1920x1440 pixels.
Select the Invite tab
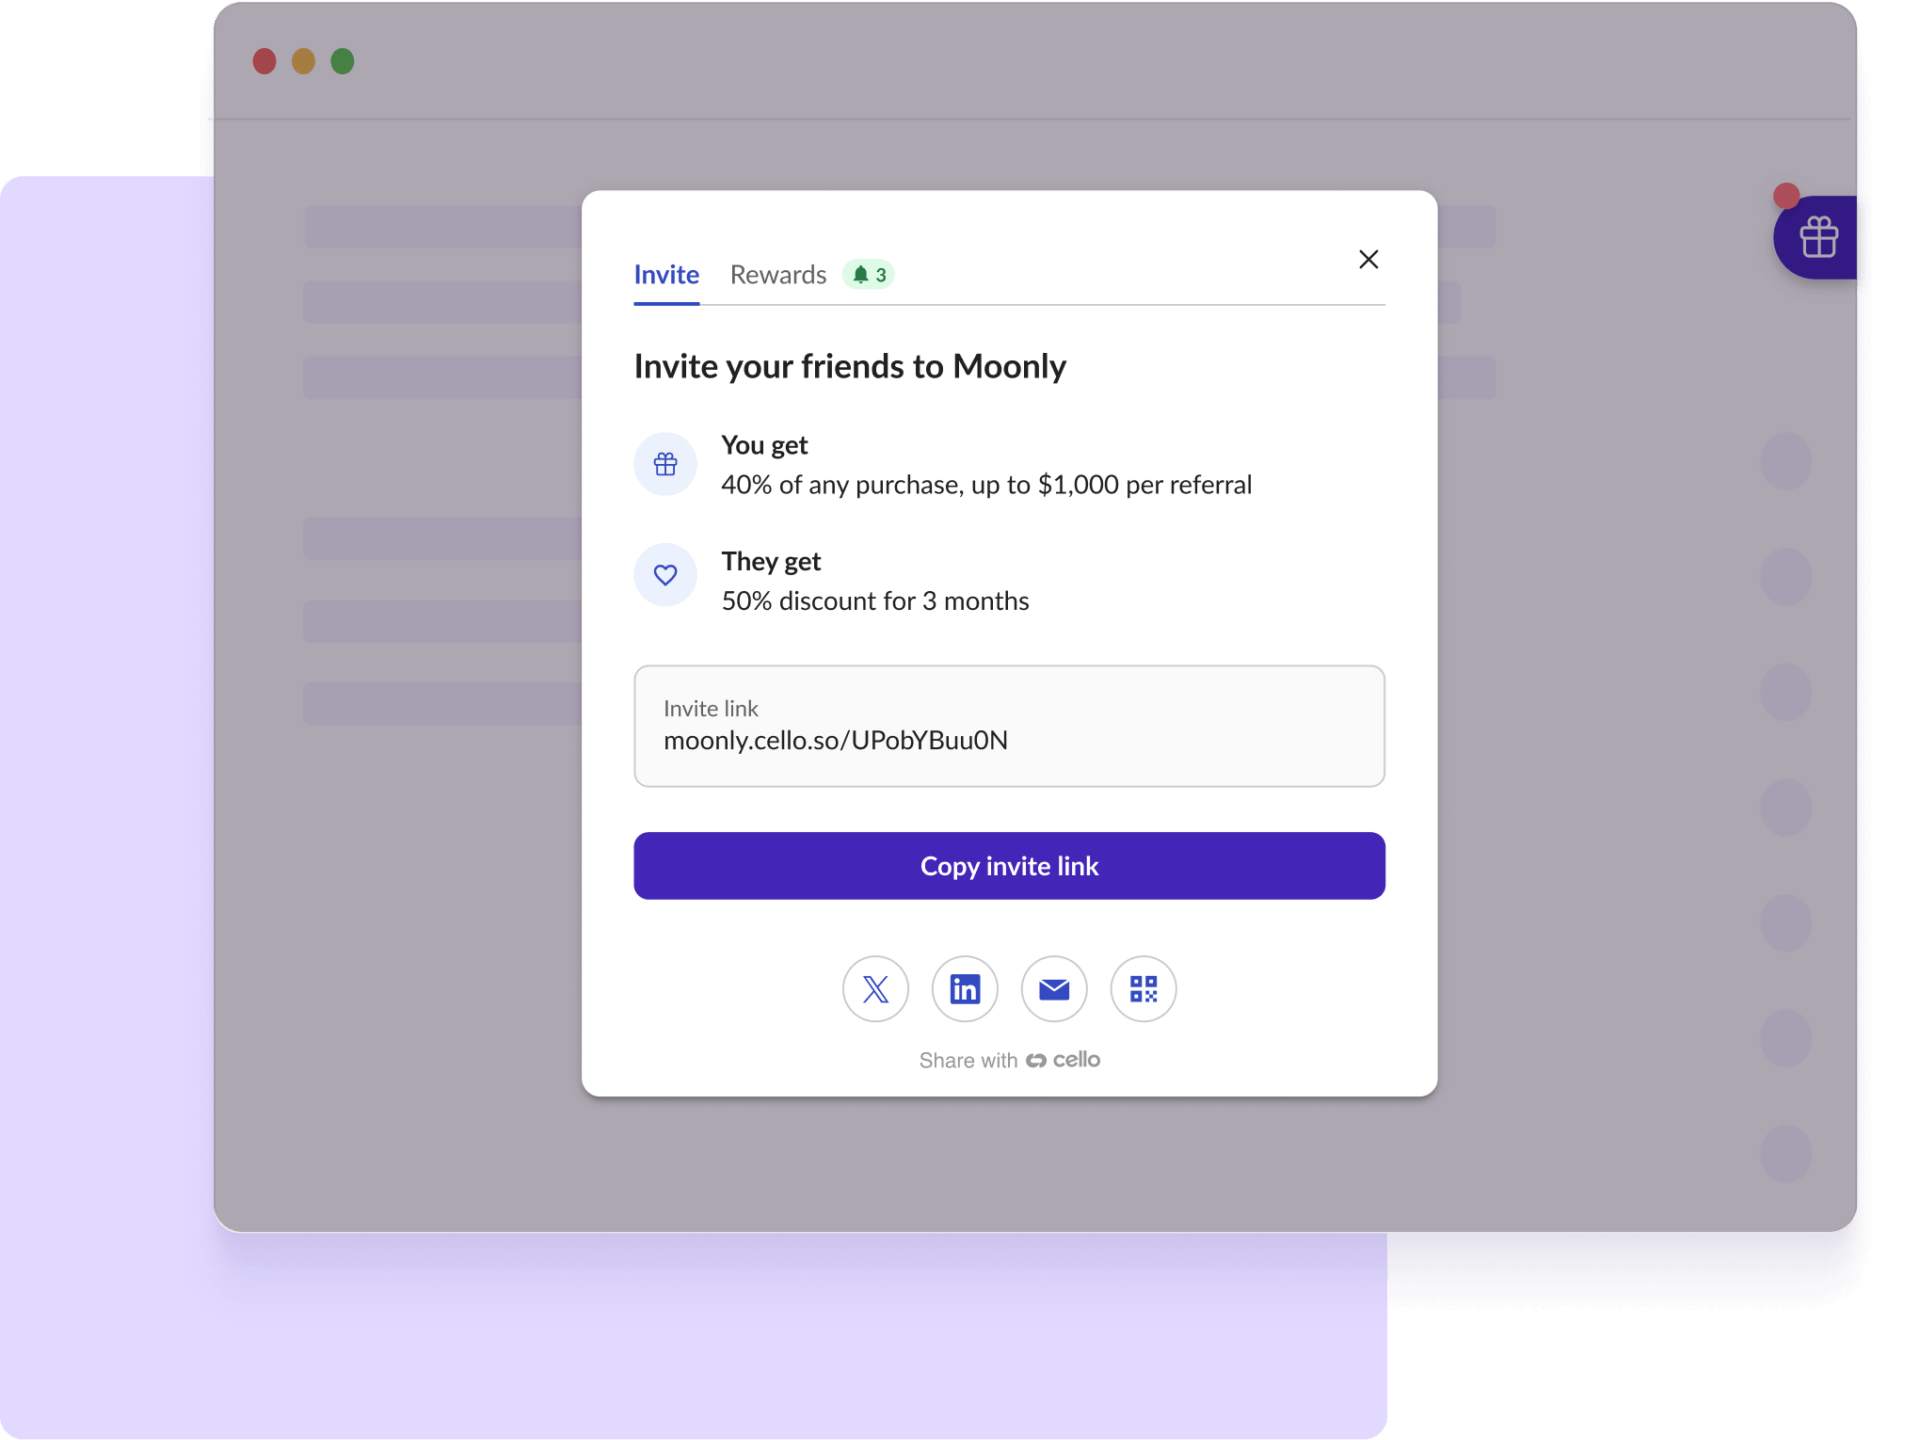tap(666, 275)
